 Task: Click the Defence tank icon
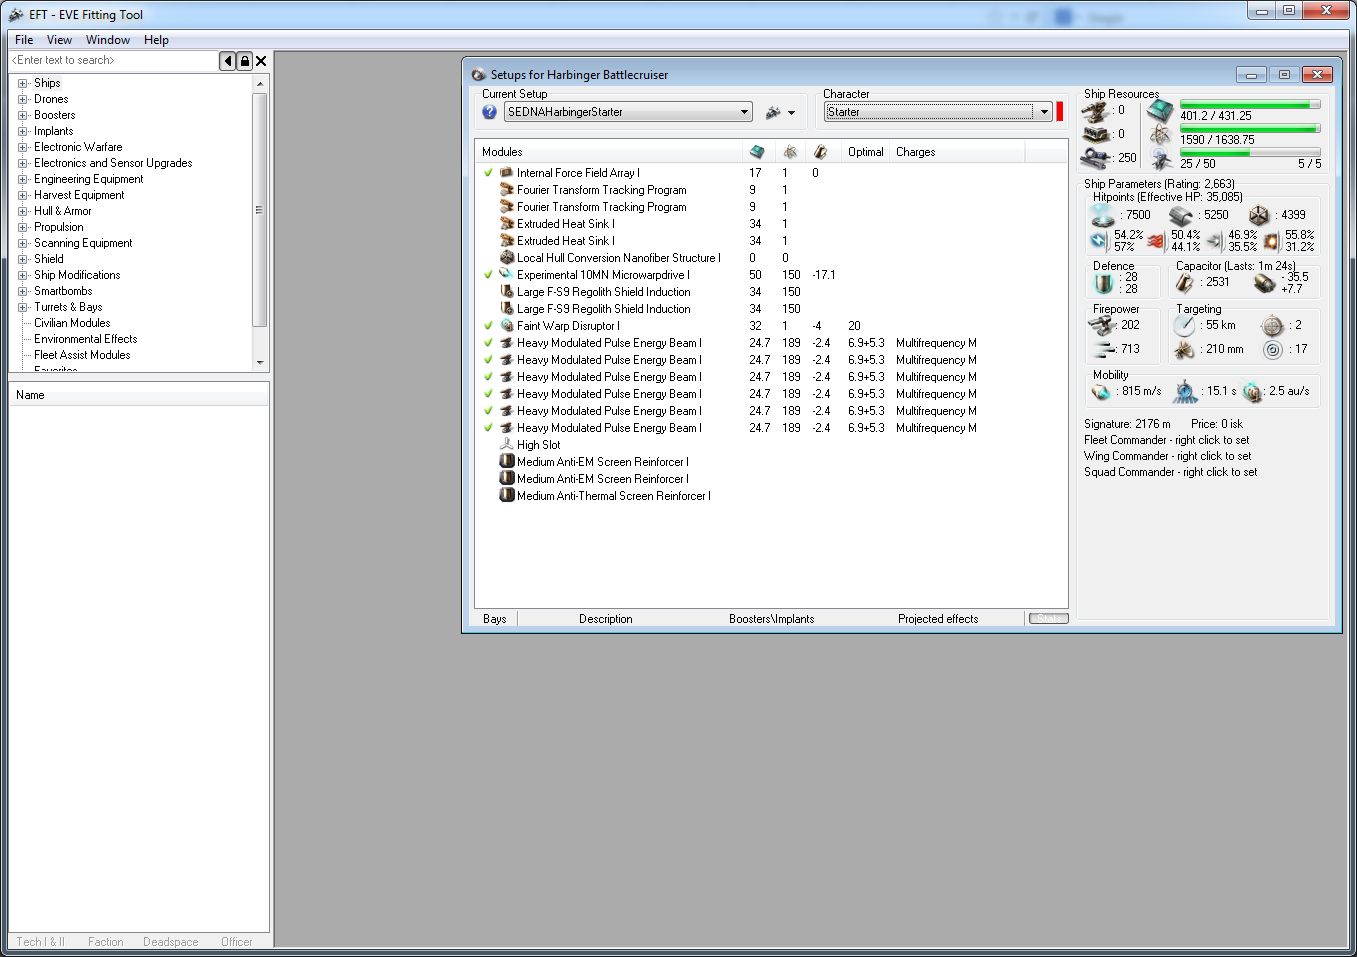point(1104,283)
